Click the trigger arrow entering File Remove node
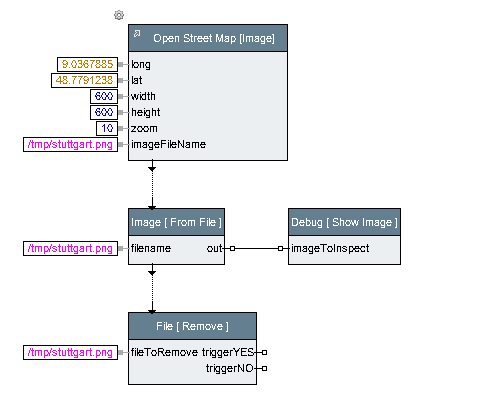The image size is (484, 418). coord(152,311)
